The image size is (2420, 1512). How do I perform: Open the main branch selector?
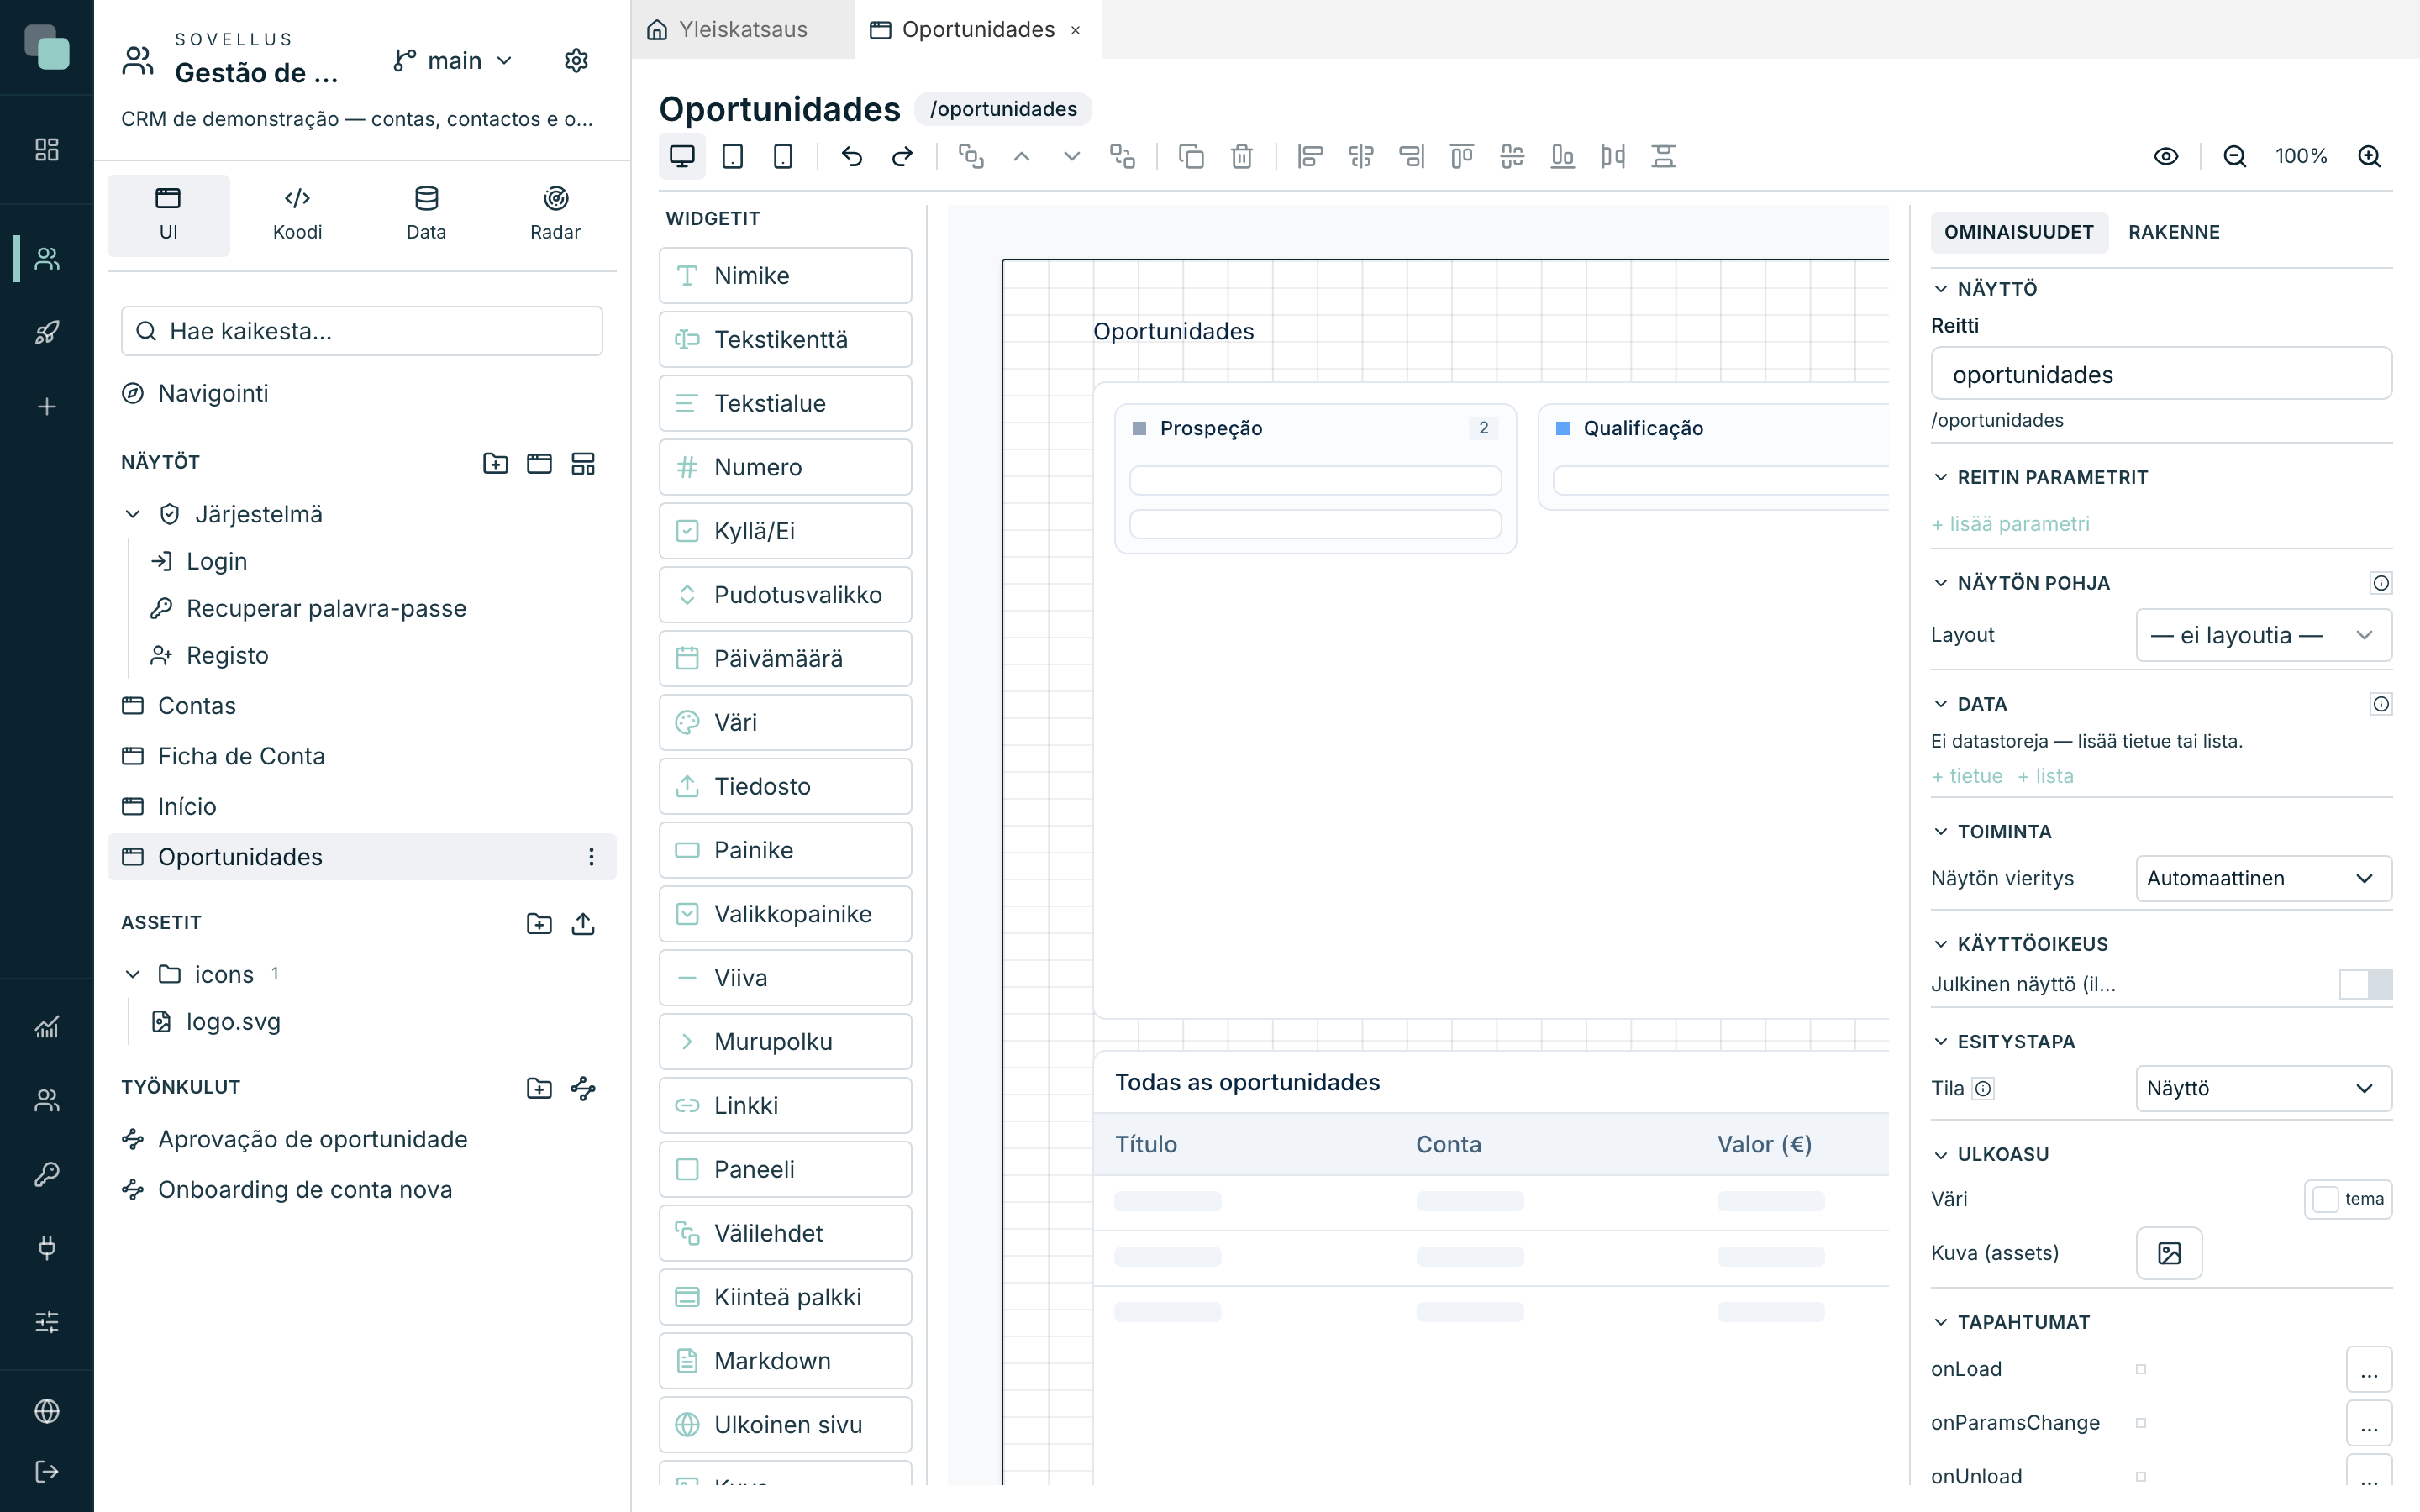pyautogui.click(x=453, y=61)
